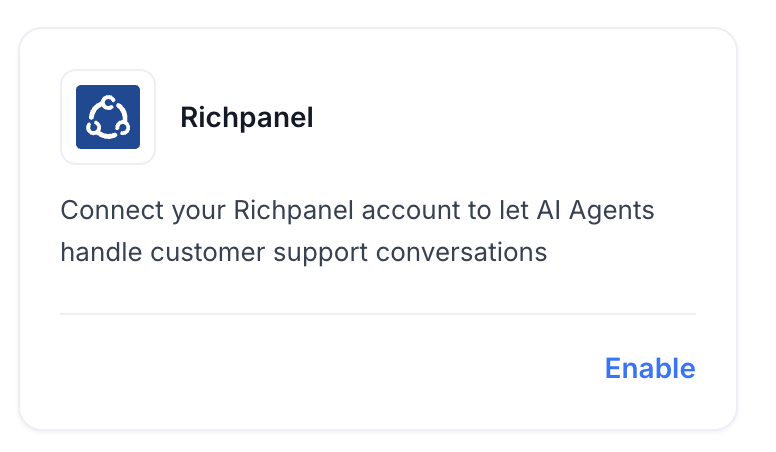This screenshot has width=776, height=452.
Task: Click the integration description text
Action: click(357, 231)
